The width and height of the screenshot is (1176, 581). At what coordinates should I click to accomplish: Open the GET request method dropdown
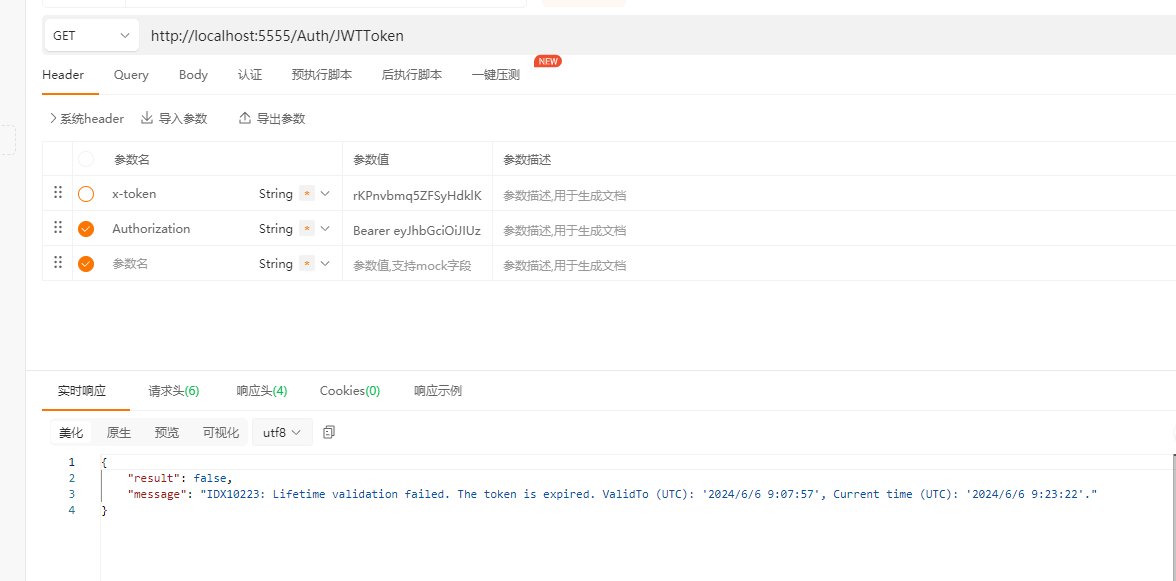point(91,36)
